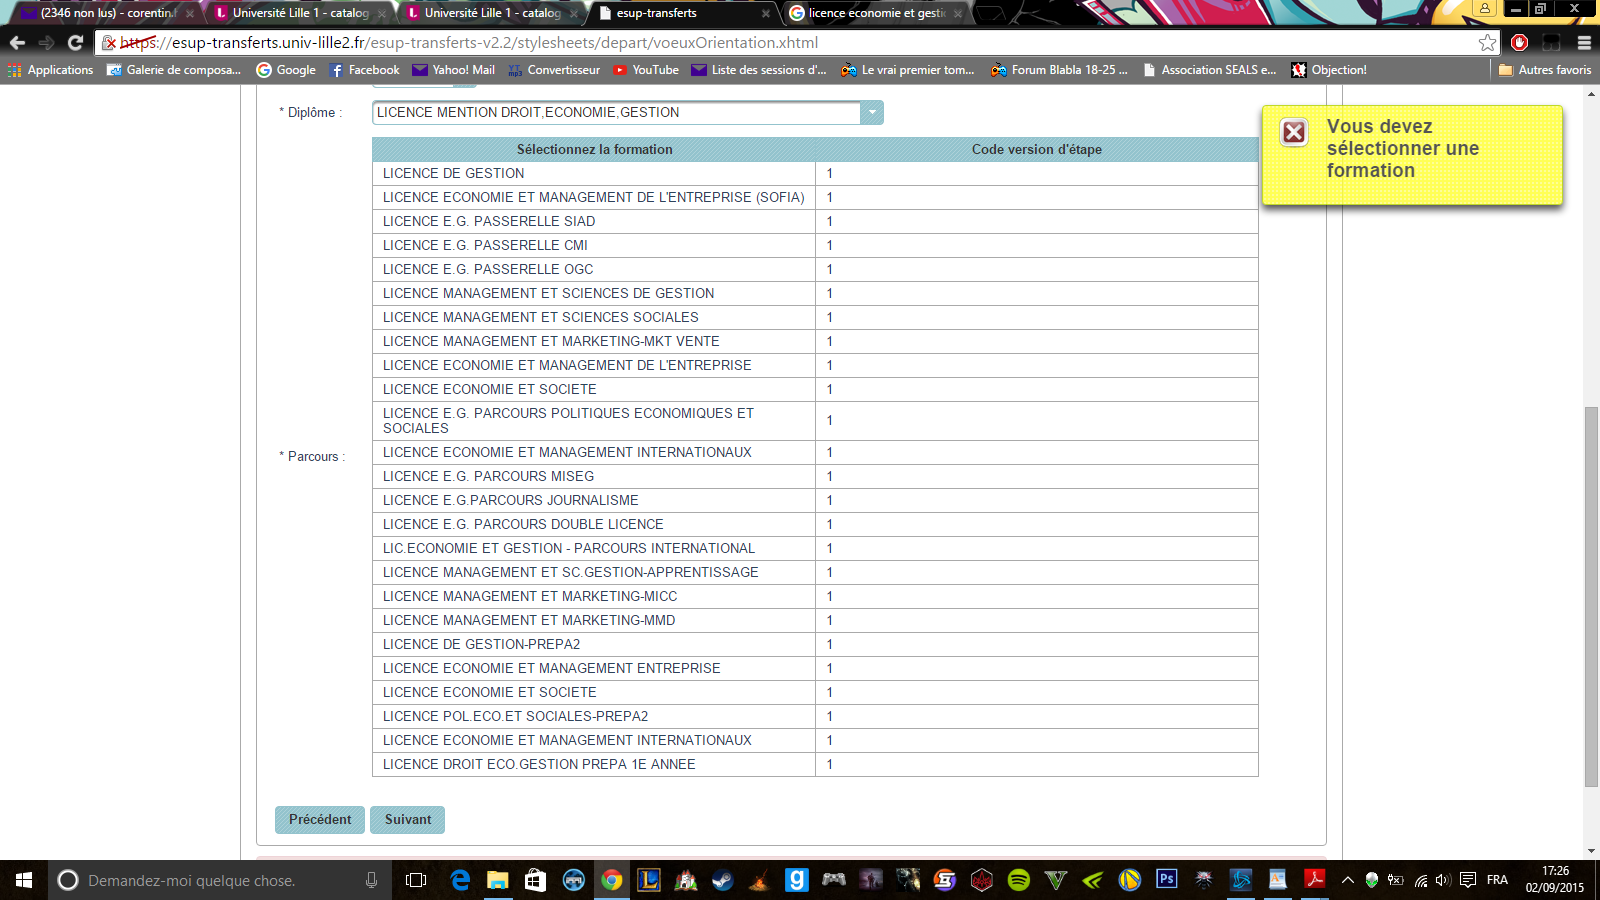The height and width of the screenshot is (900, 1600).
Task: Open the Diplôme dropdown list
Action: pos(869,112)
